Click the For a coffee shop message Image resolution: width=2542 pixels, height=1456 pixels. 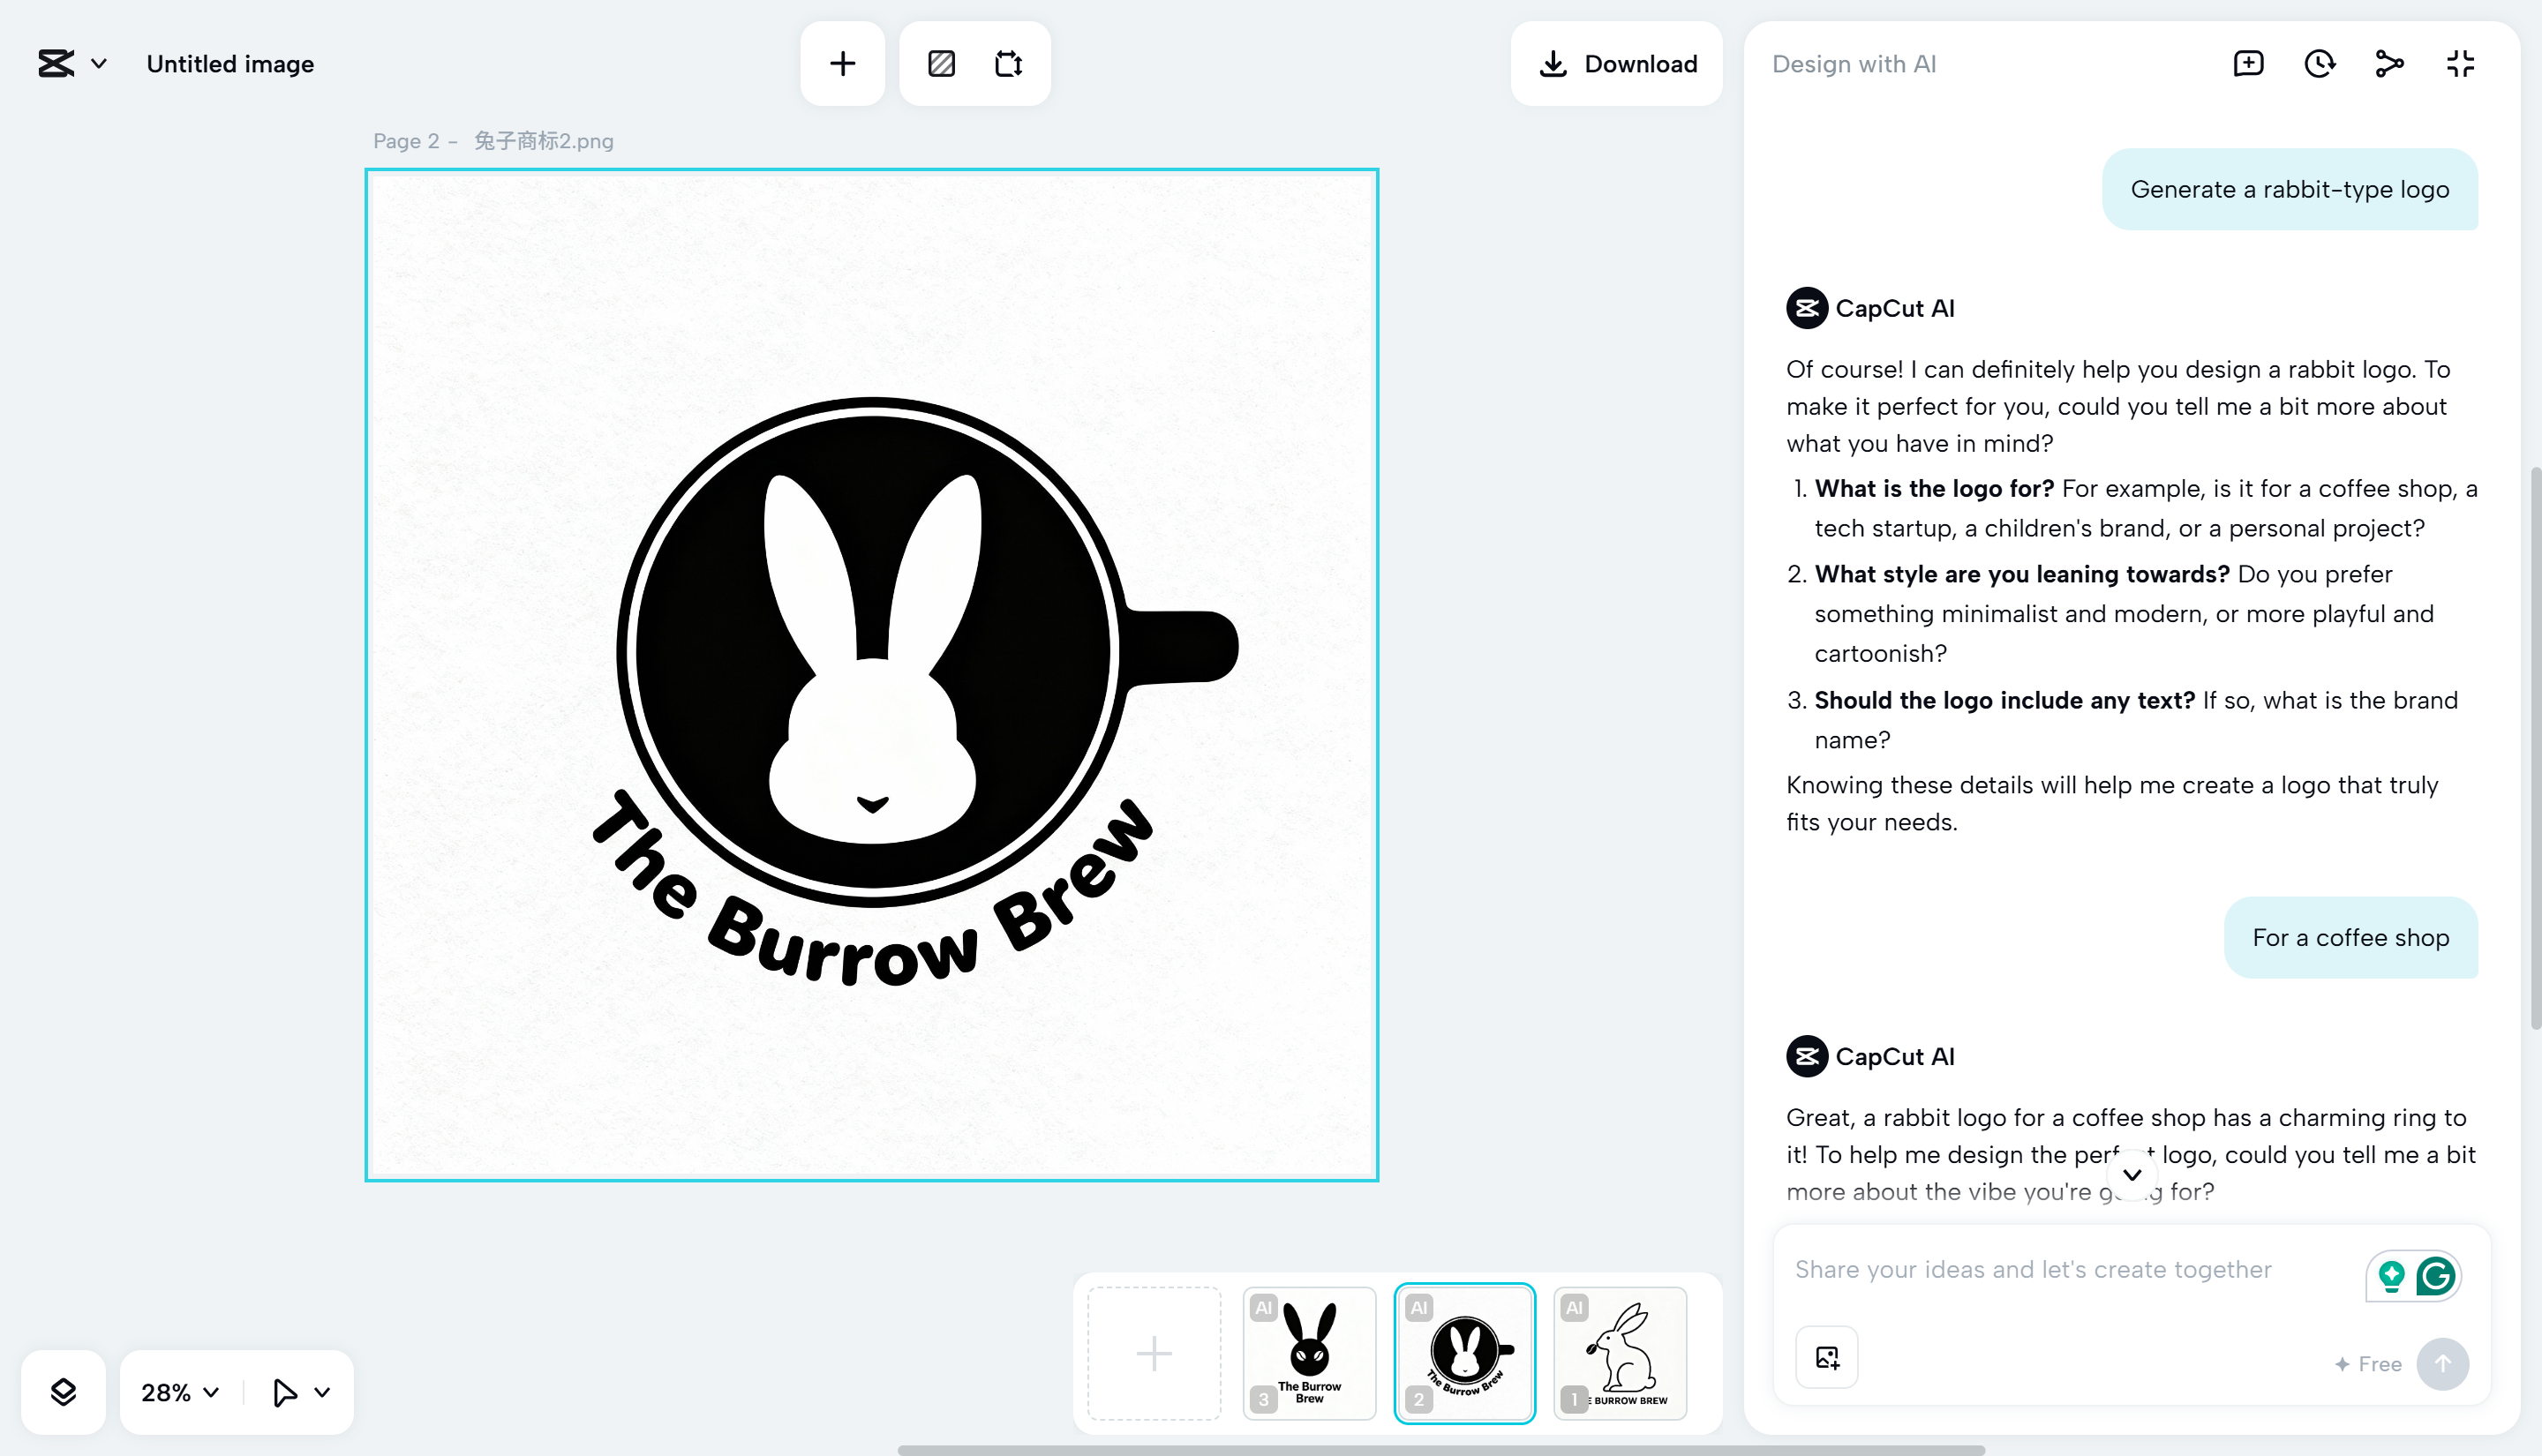[x=2351, y=937]
